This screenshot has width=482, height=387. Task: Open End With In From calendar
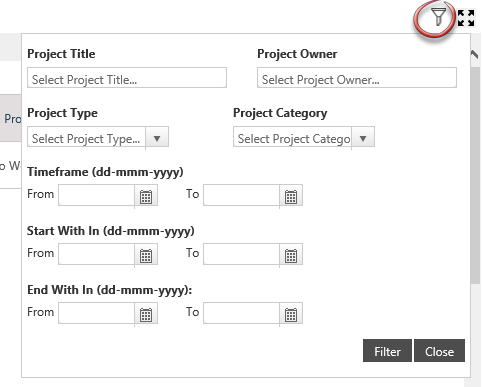coord(146,314)
